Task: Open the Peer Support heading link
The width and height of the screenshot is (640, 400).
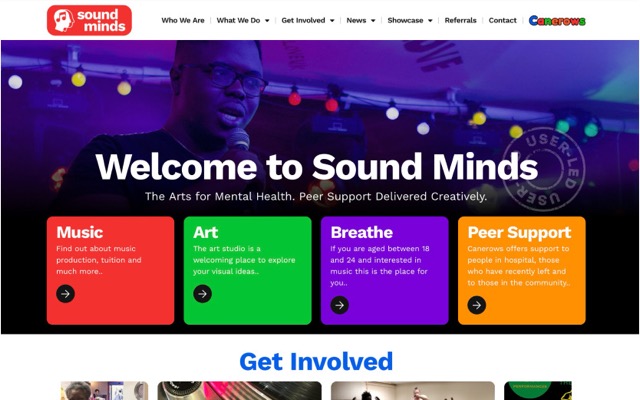Action: (519, 232)
